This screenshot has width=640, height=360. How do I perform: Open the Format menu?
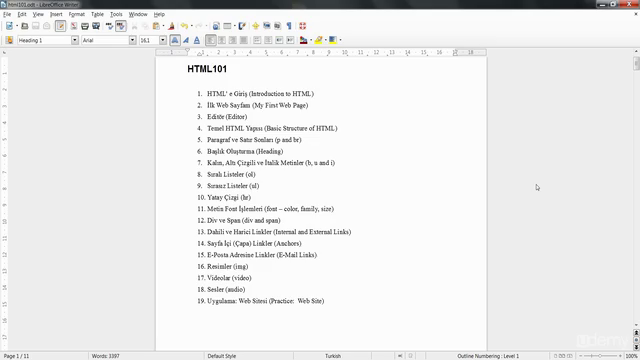coord(76,14)
